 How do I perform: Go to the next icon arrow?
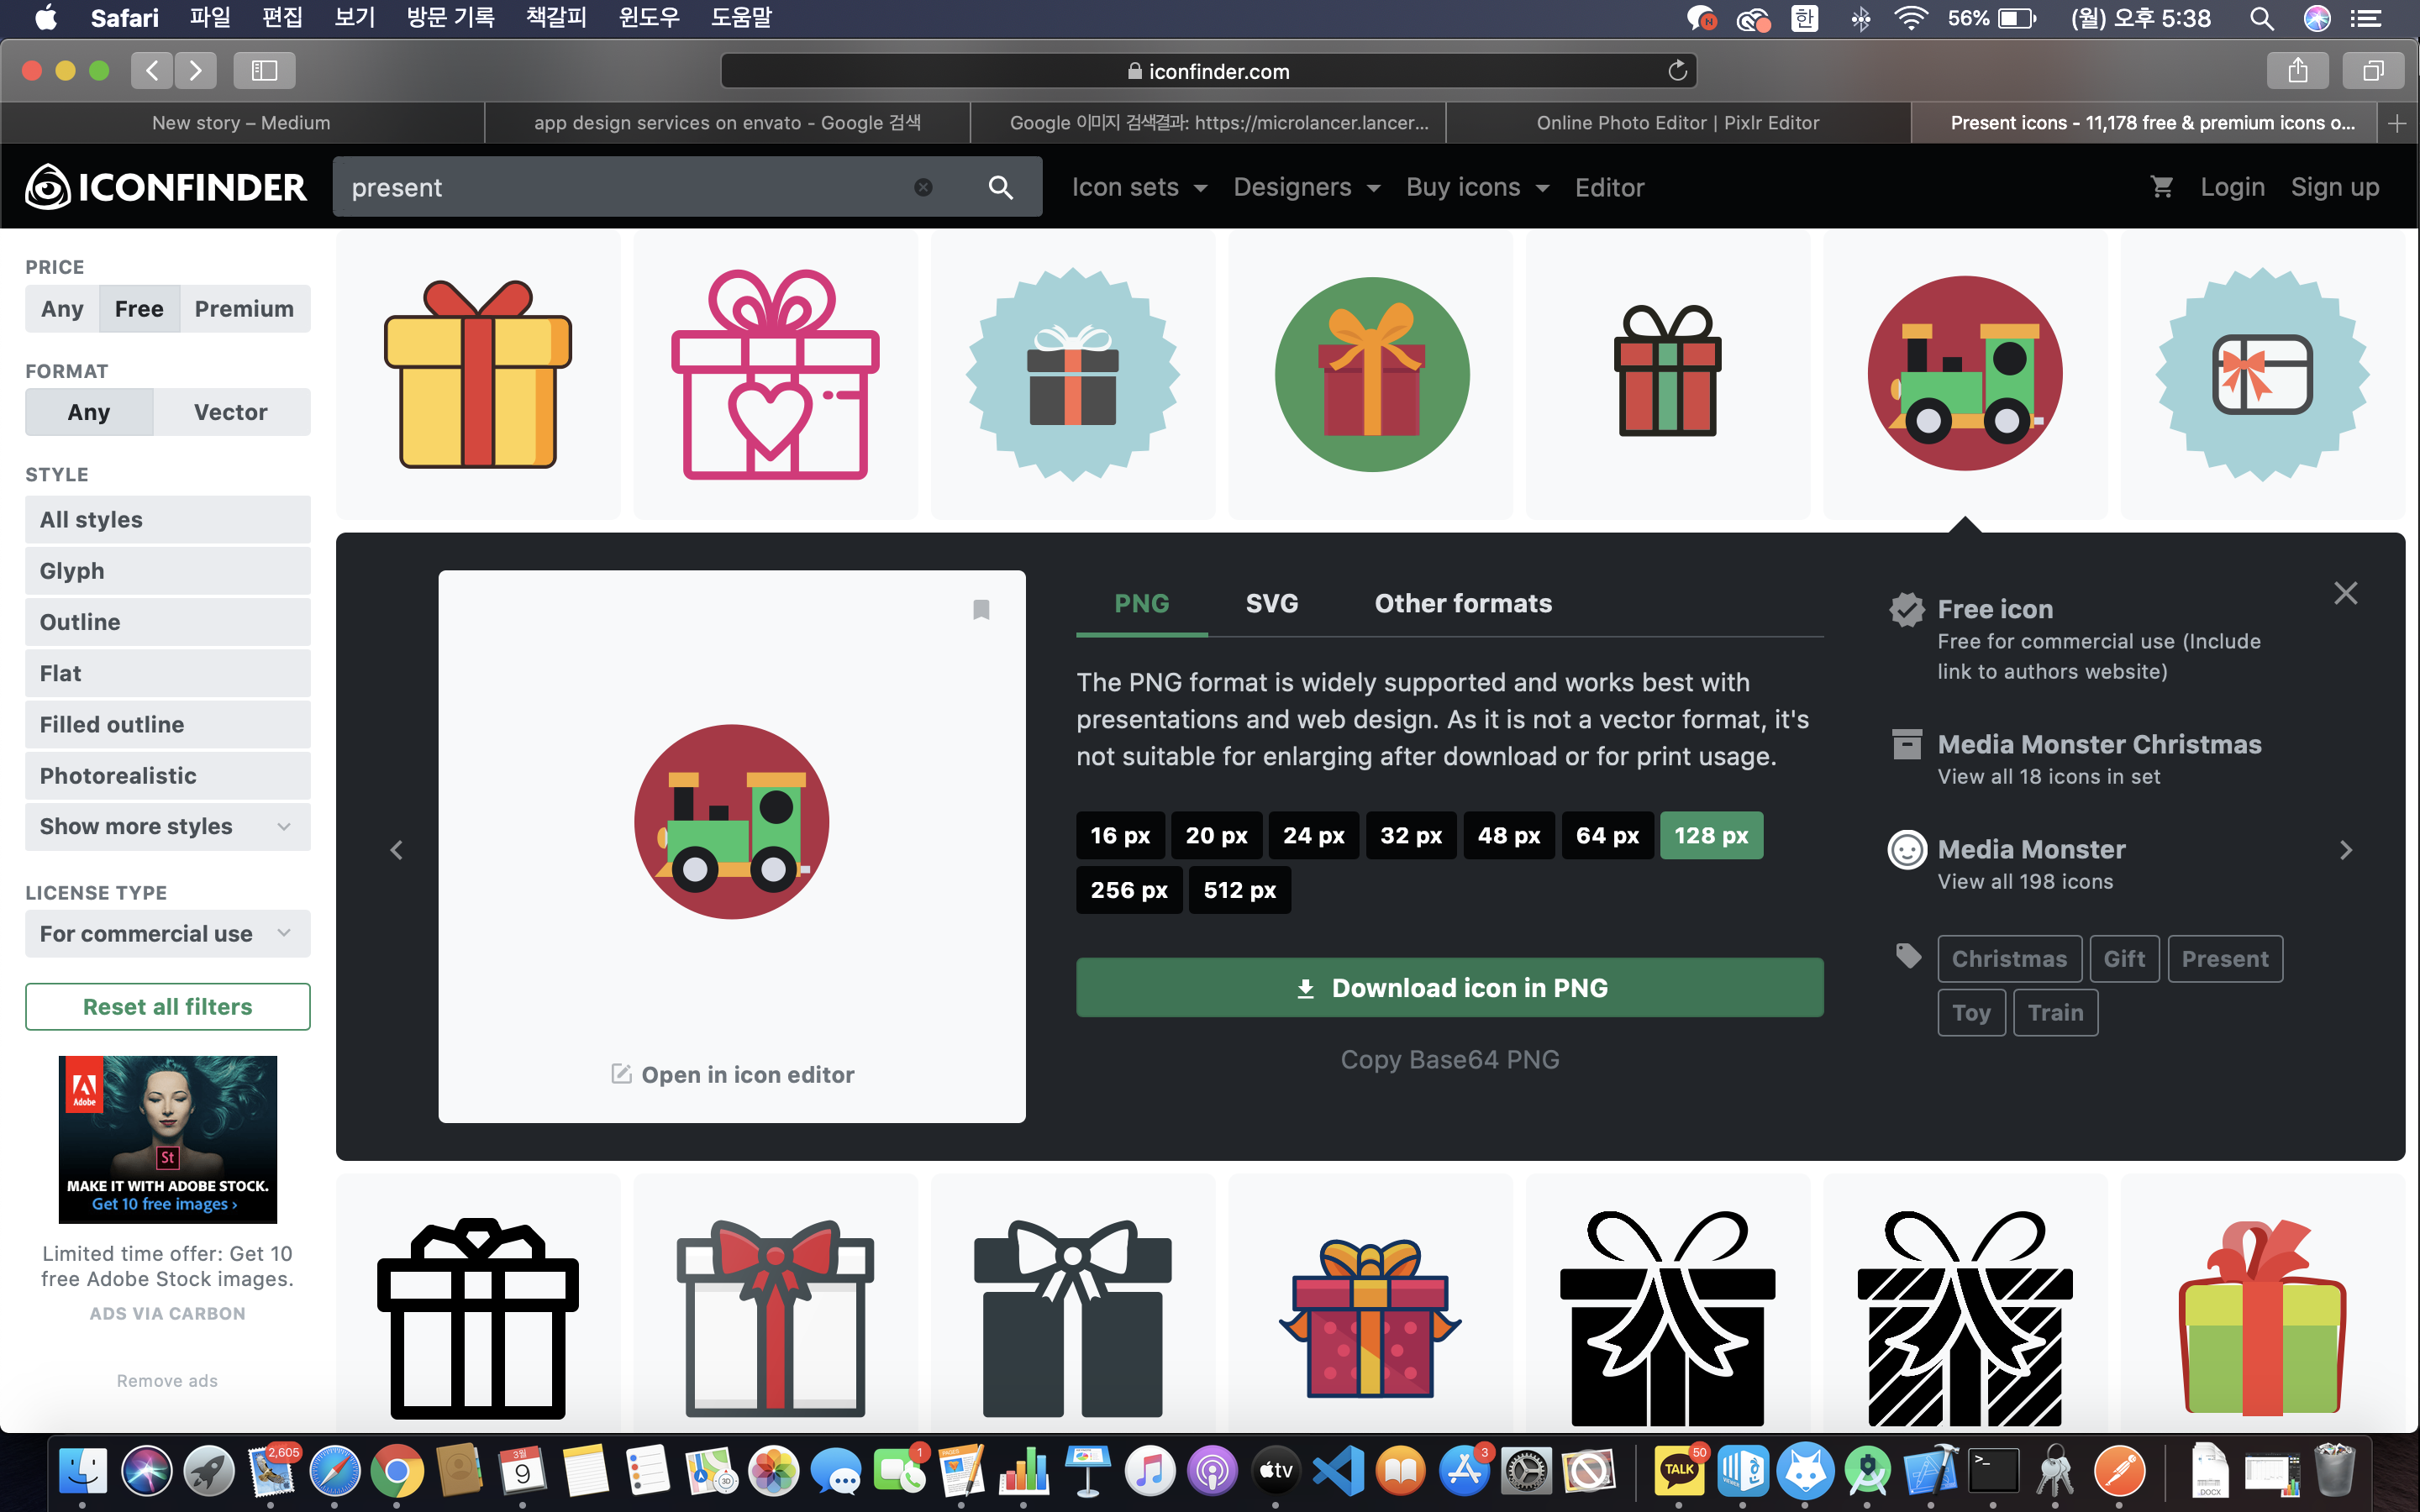[2345, 850]
